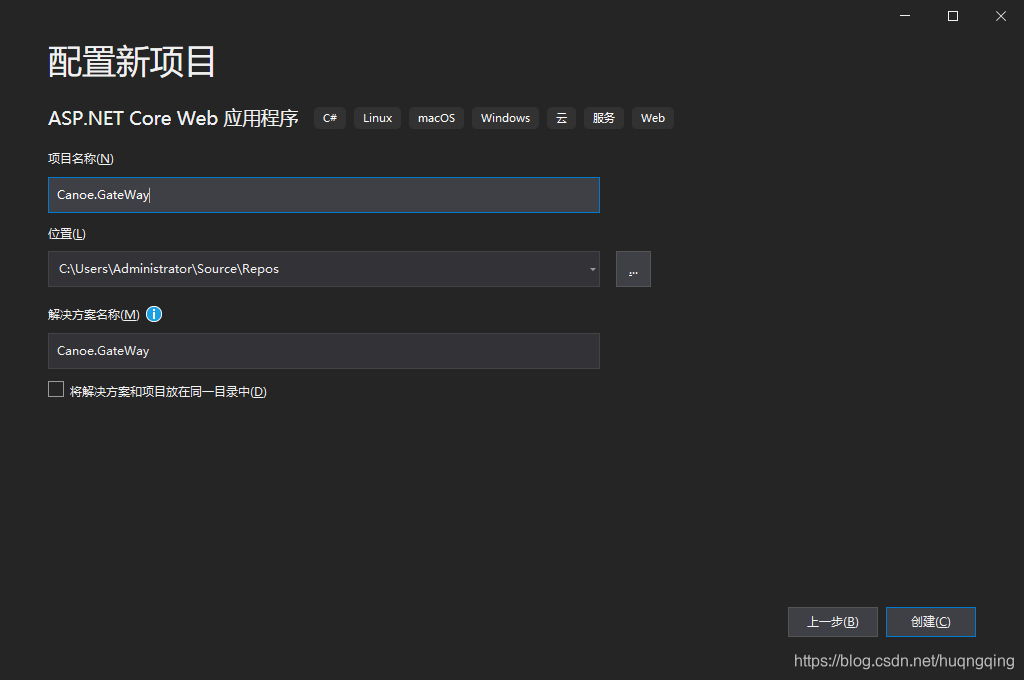Click the 解决方案名称(M) label
Viewport: 1024px width, 680px height.
94,315
